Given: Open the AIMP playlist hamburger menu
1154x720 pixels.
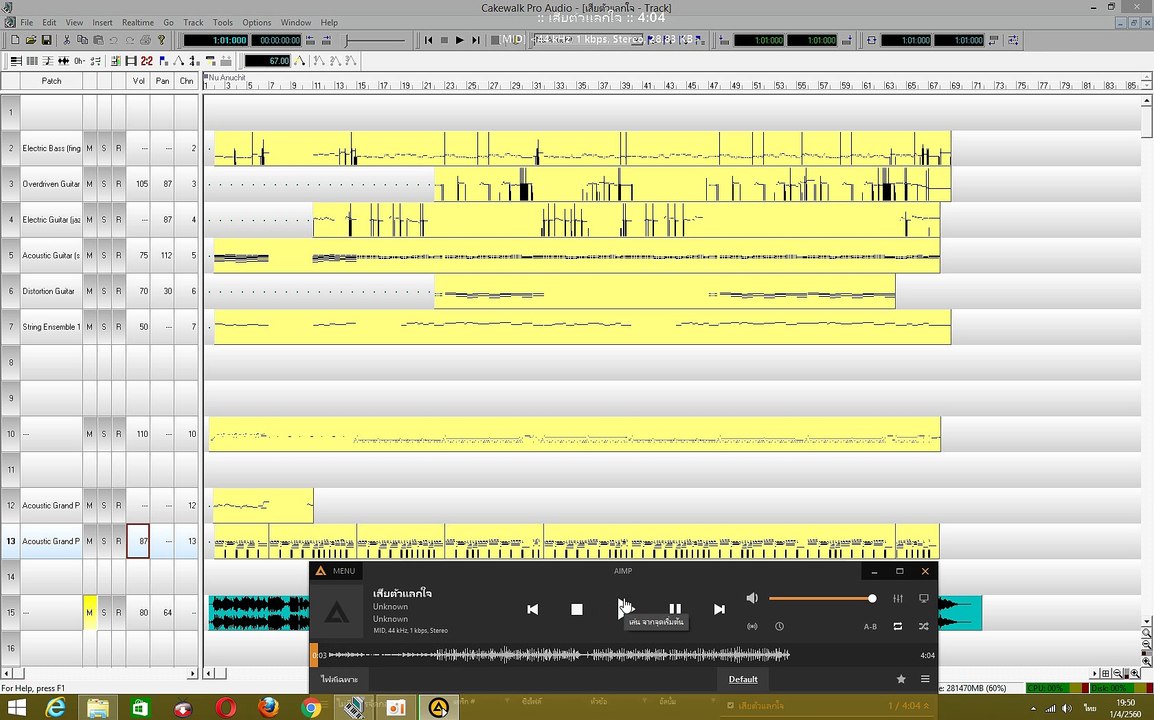Looking at the screenshot, I should (925, 679).
